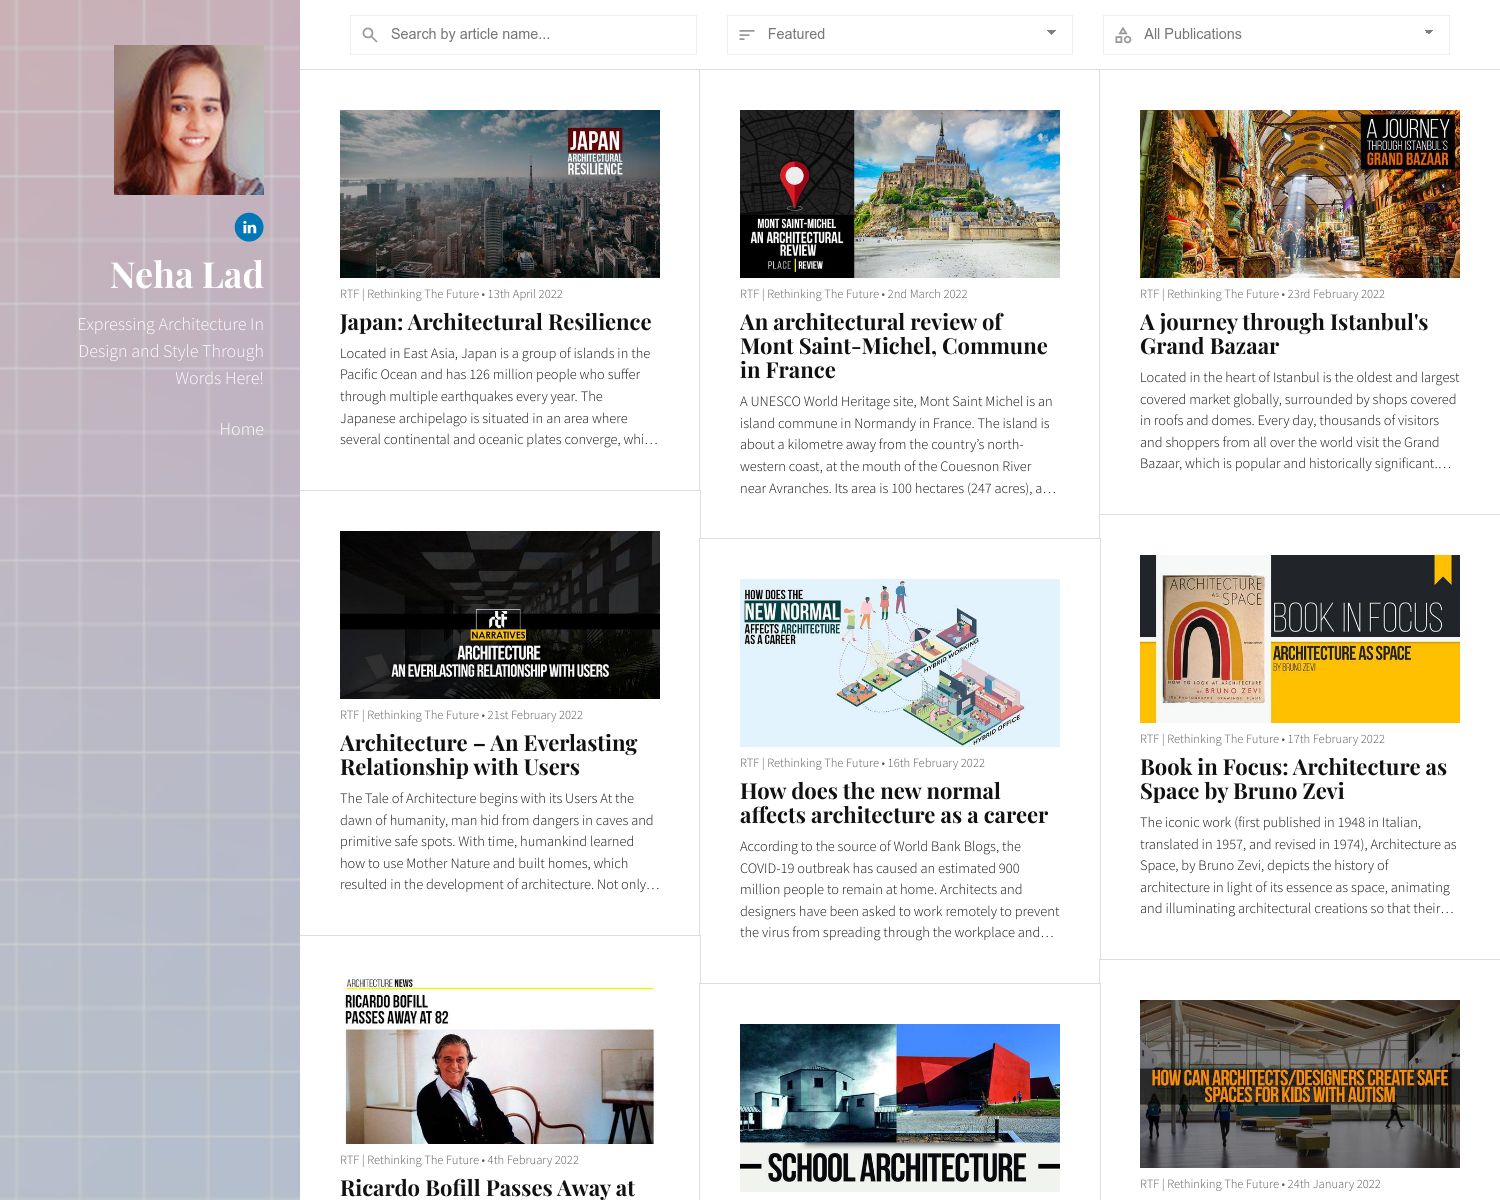
Task: Go to Home in the sidebar
Action: click(x=241, y=429)
